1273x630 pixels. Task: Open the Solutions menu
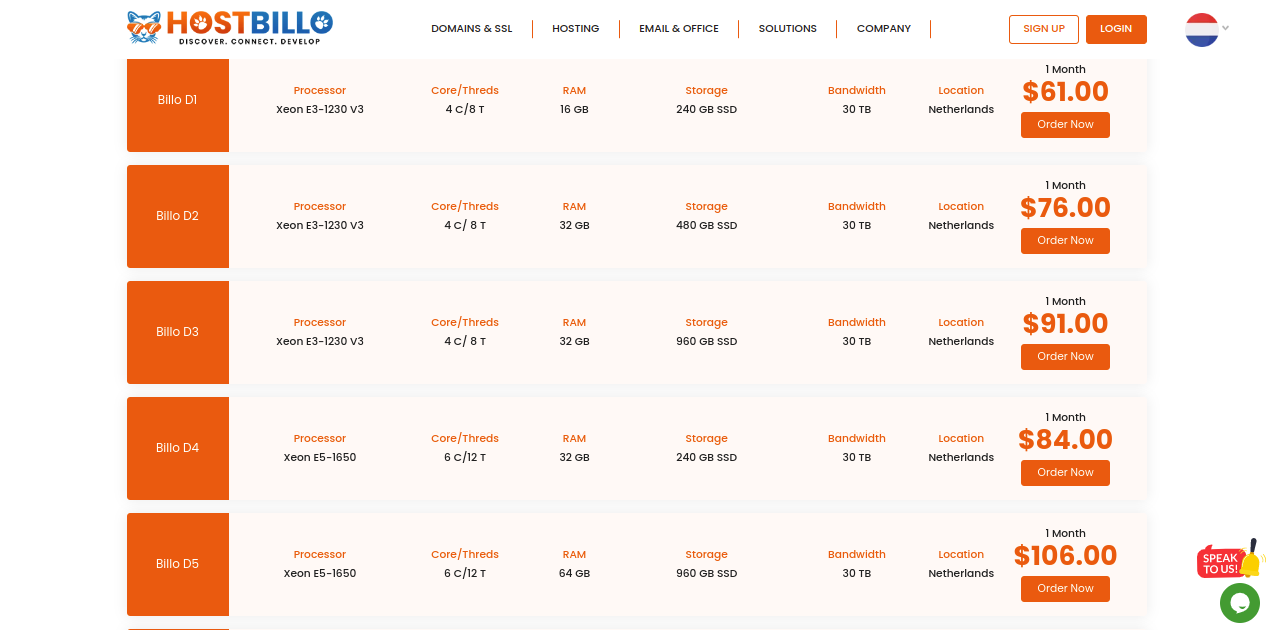point(788,29)
